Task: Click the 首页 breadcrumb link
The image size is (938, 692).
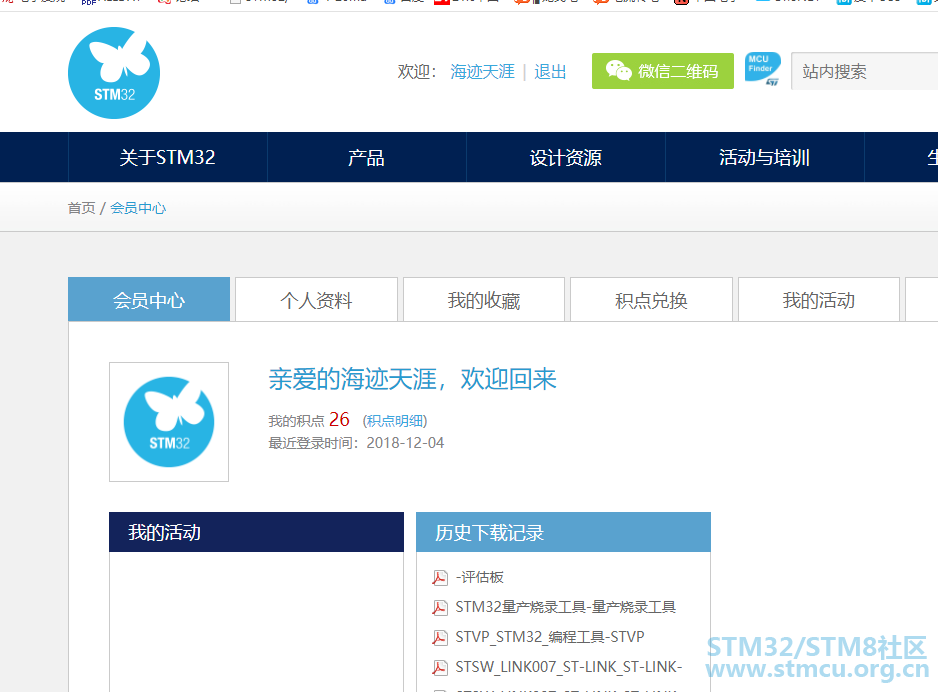Action: [x=81, y=208]
